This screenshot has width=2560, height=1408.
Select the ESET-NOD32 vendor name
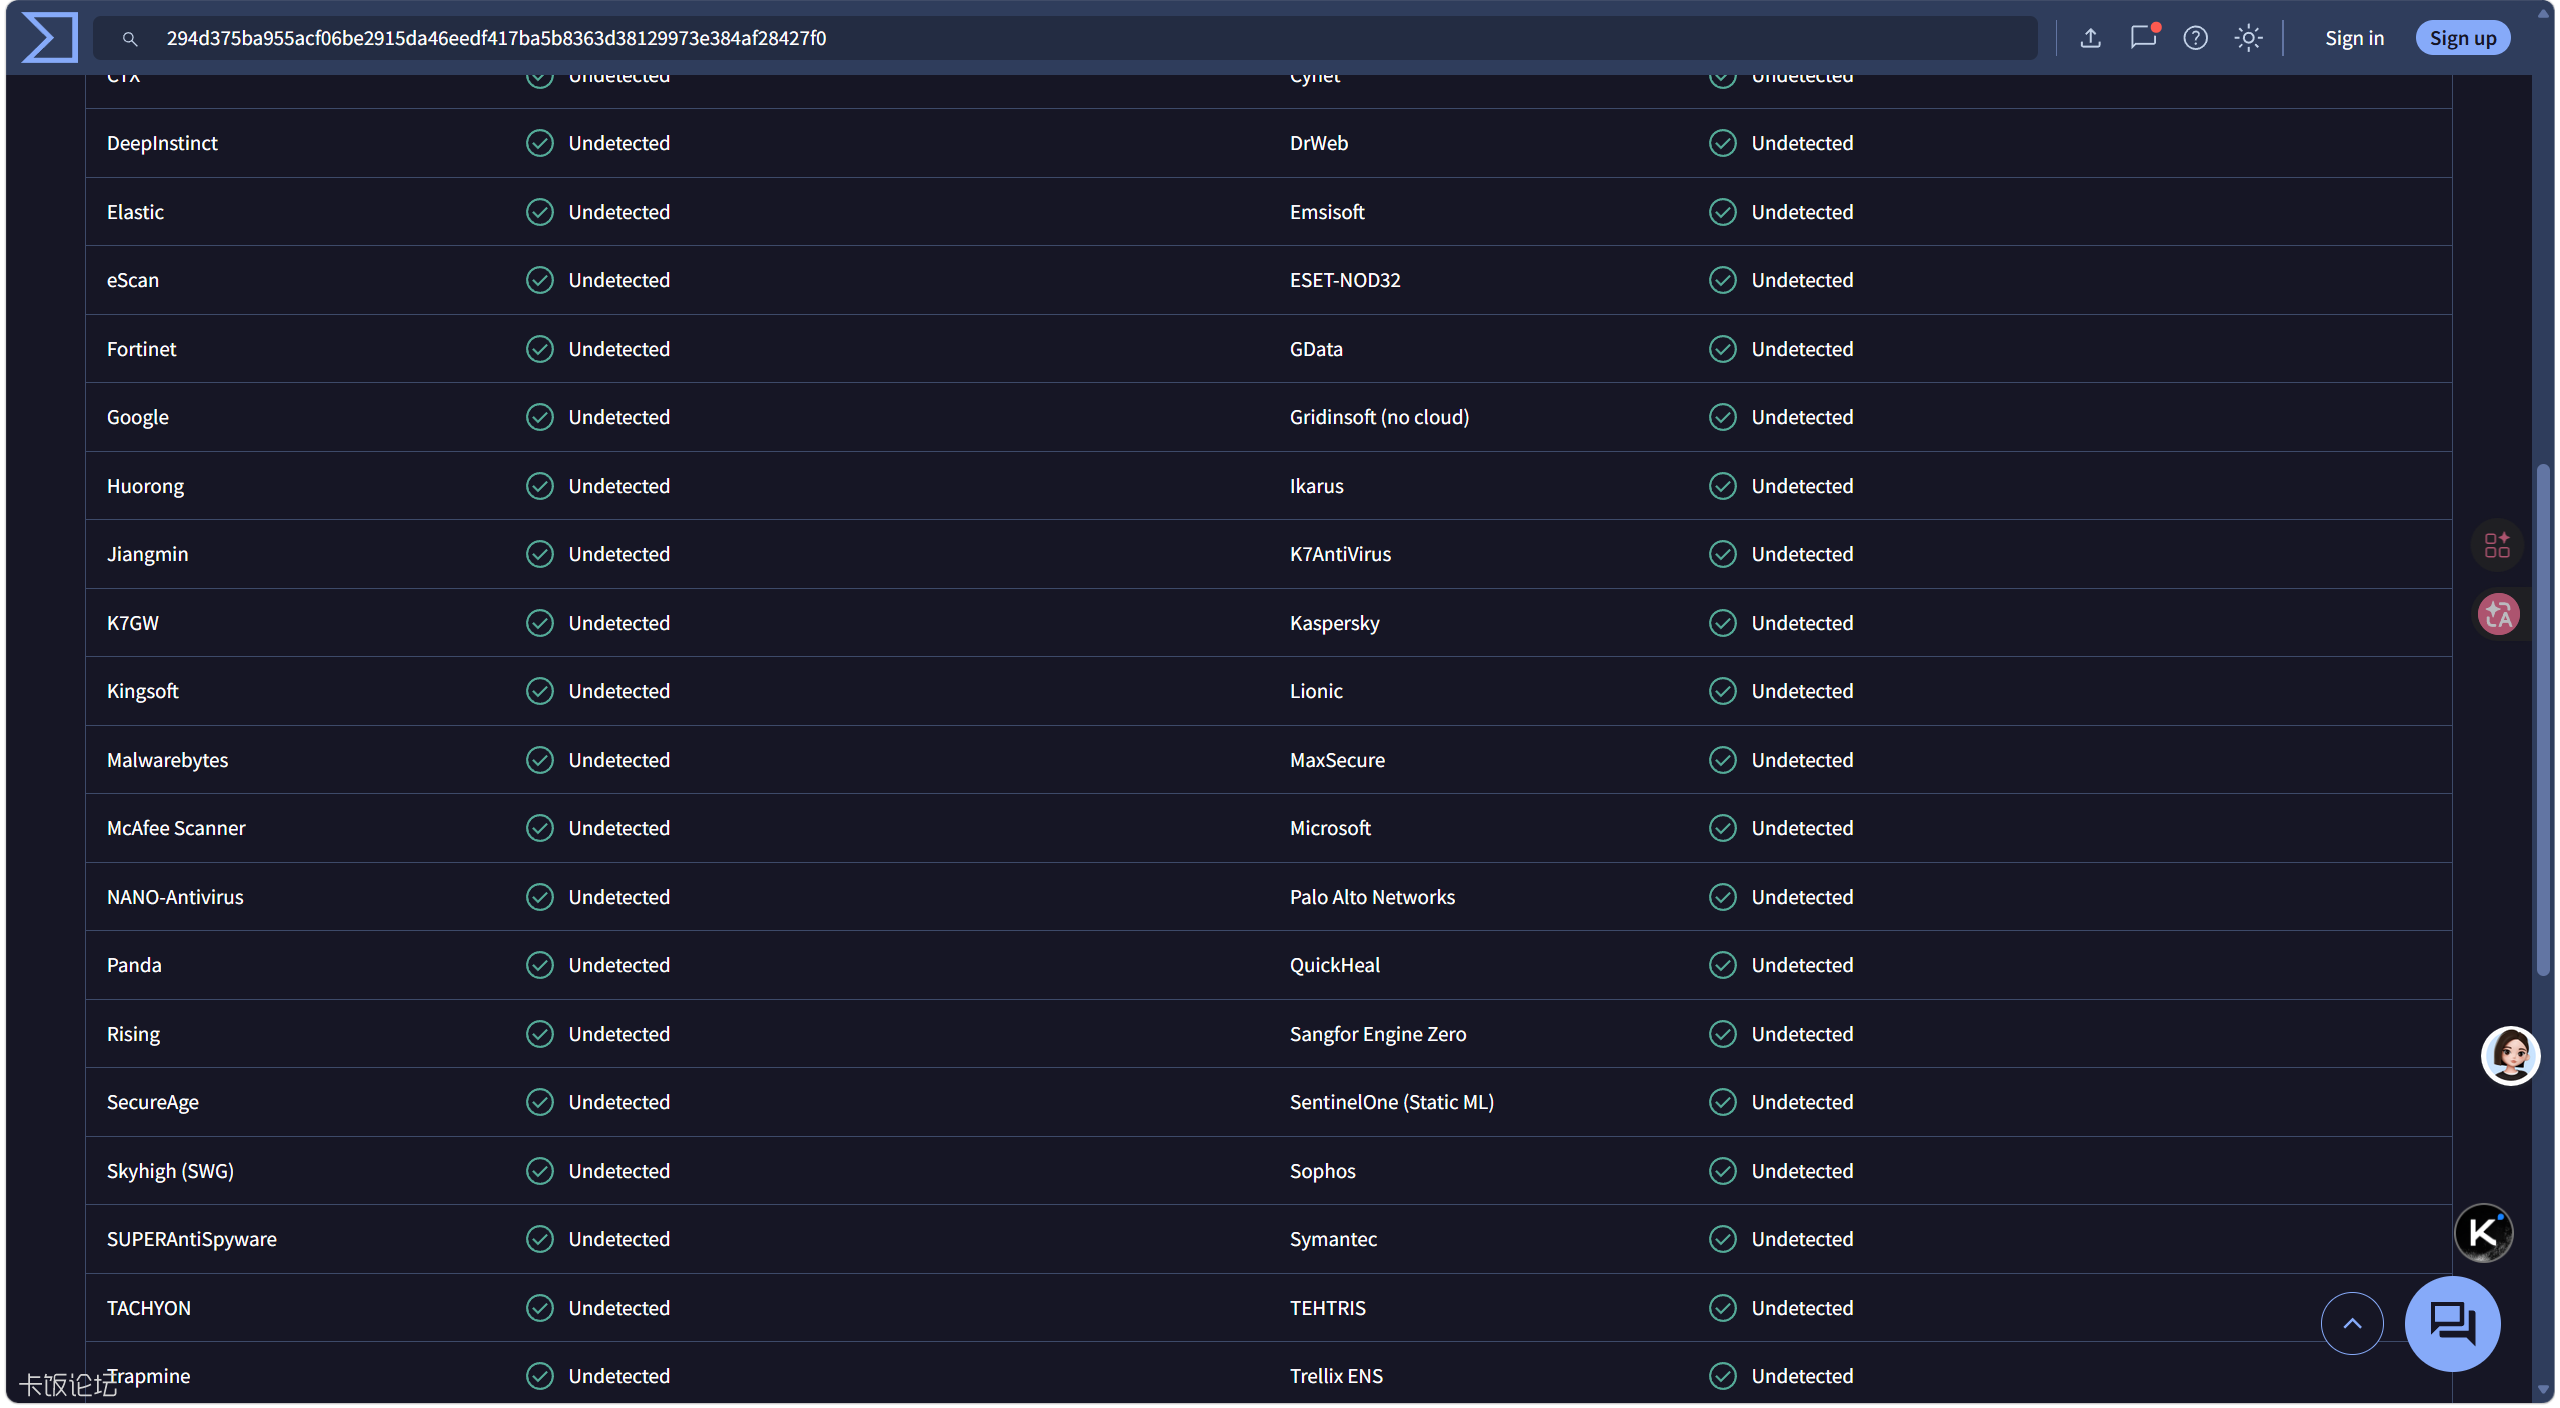[1344, 280]
